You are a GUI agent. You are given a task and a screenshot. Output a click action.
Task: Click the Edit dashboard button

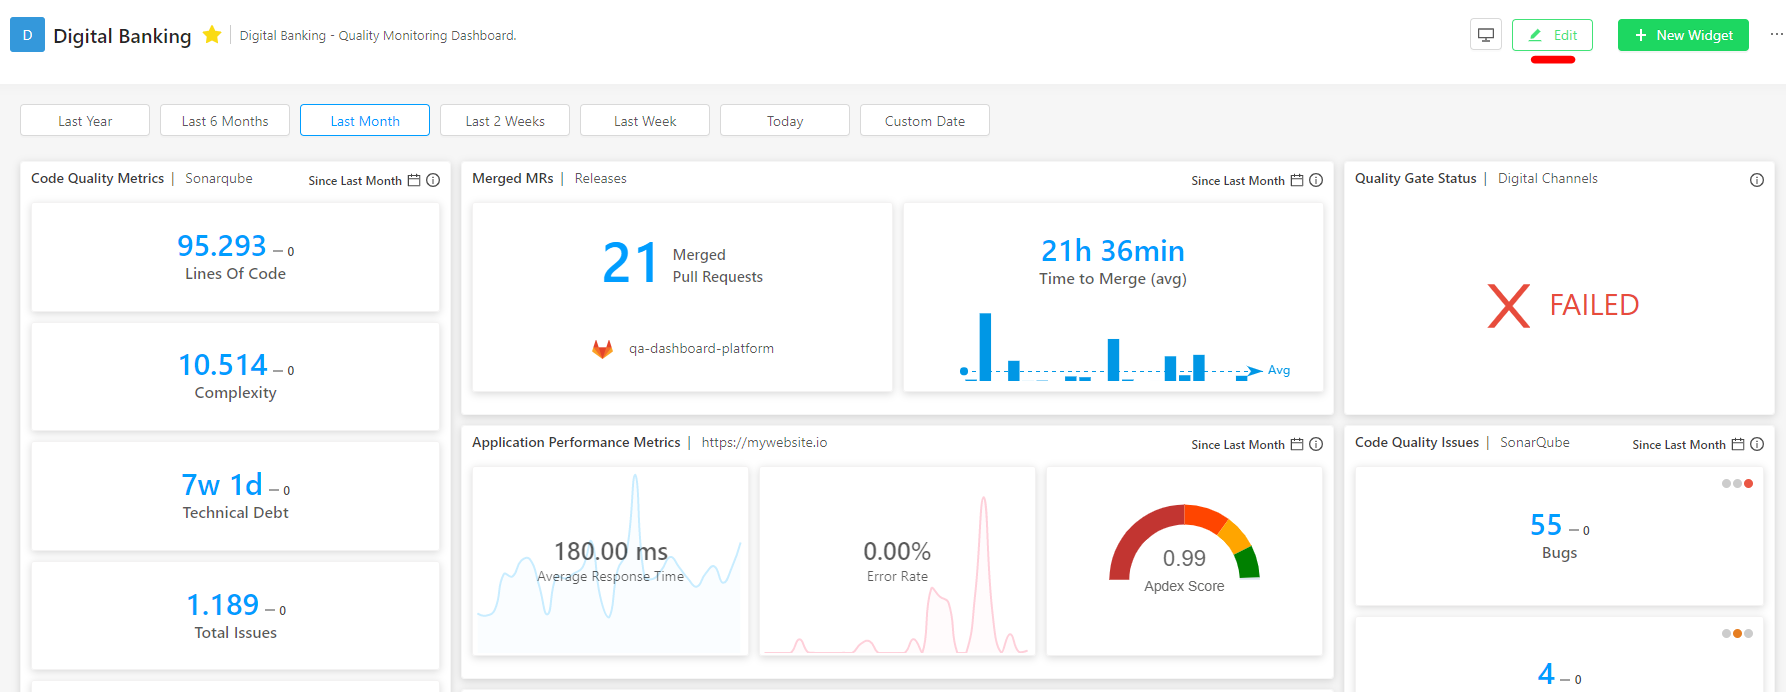(x=1552, y=35)
